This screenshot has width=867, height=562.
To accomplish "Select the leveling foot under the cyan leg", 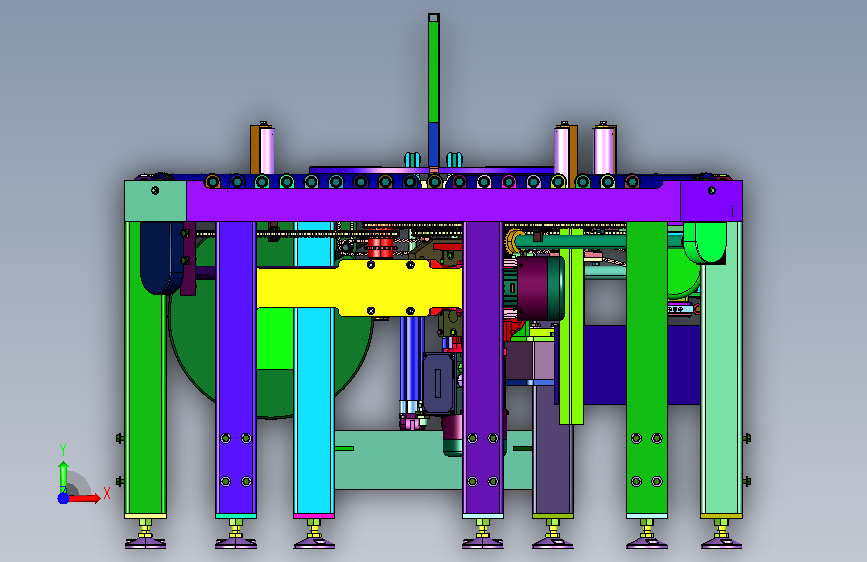I will pyautogui.click(x=314, y=534).
